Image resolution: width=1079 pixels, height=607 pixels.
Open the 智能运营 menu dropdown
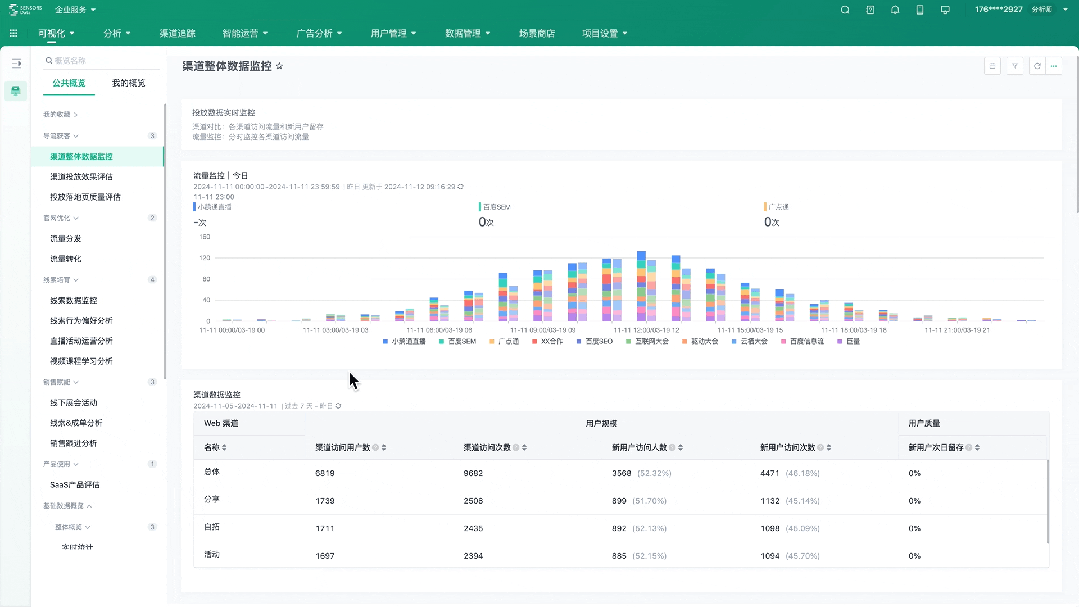click(245, 33)
